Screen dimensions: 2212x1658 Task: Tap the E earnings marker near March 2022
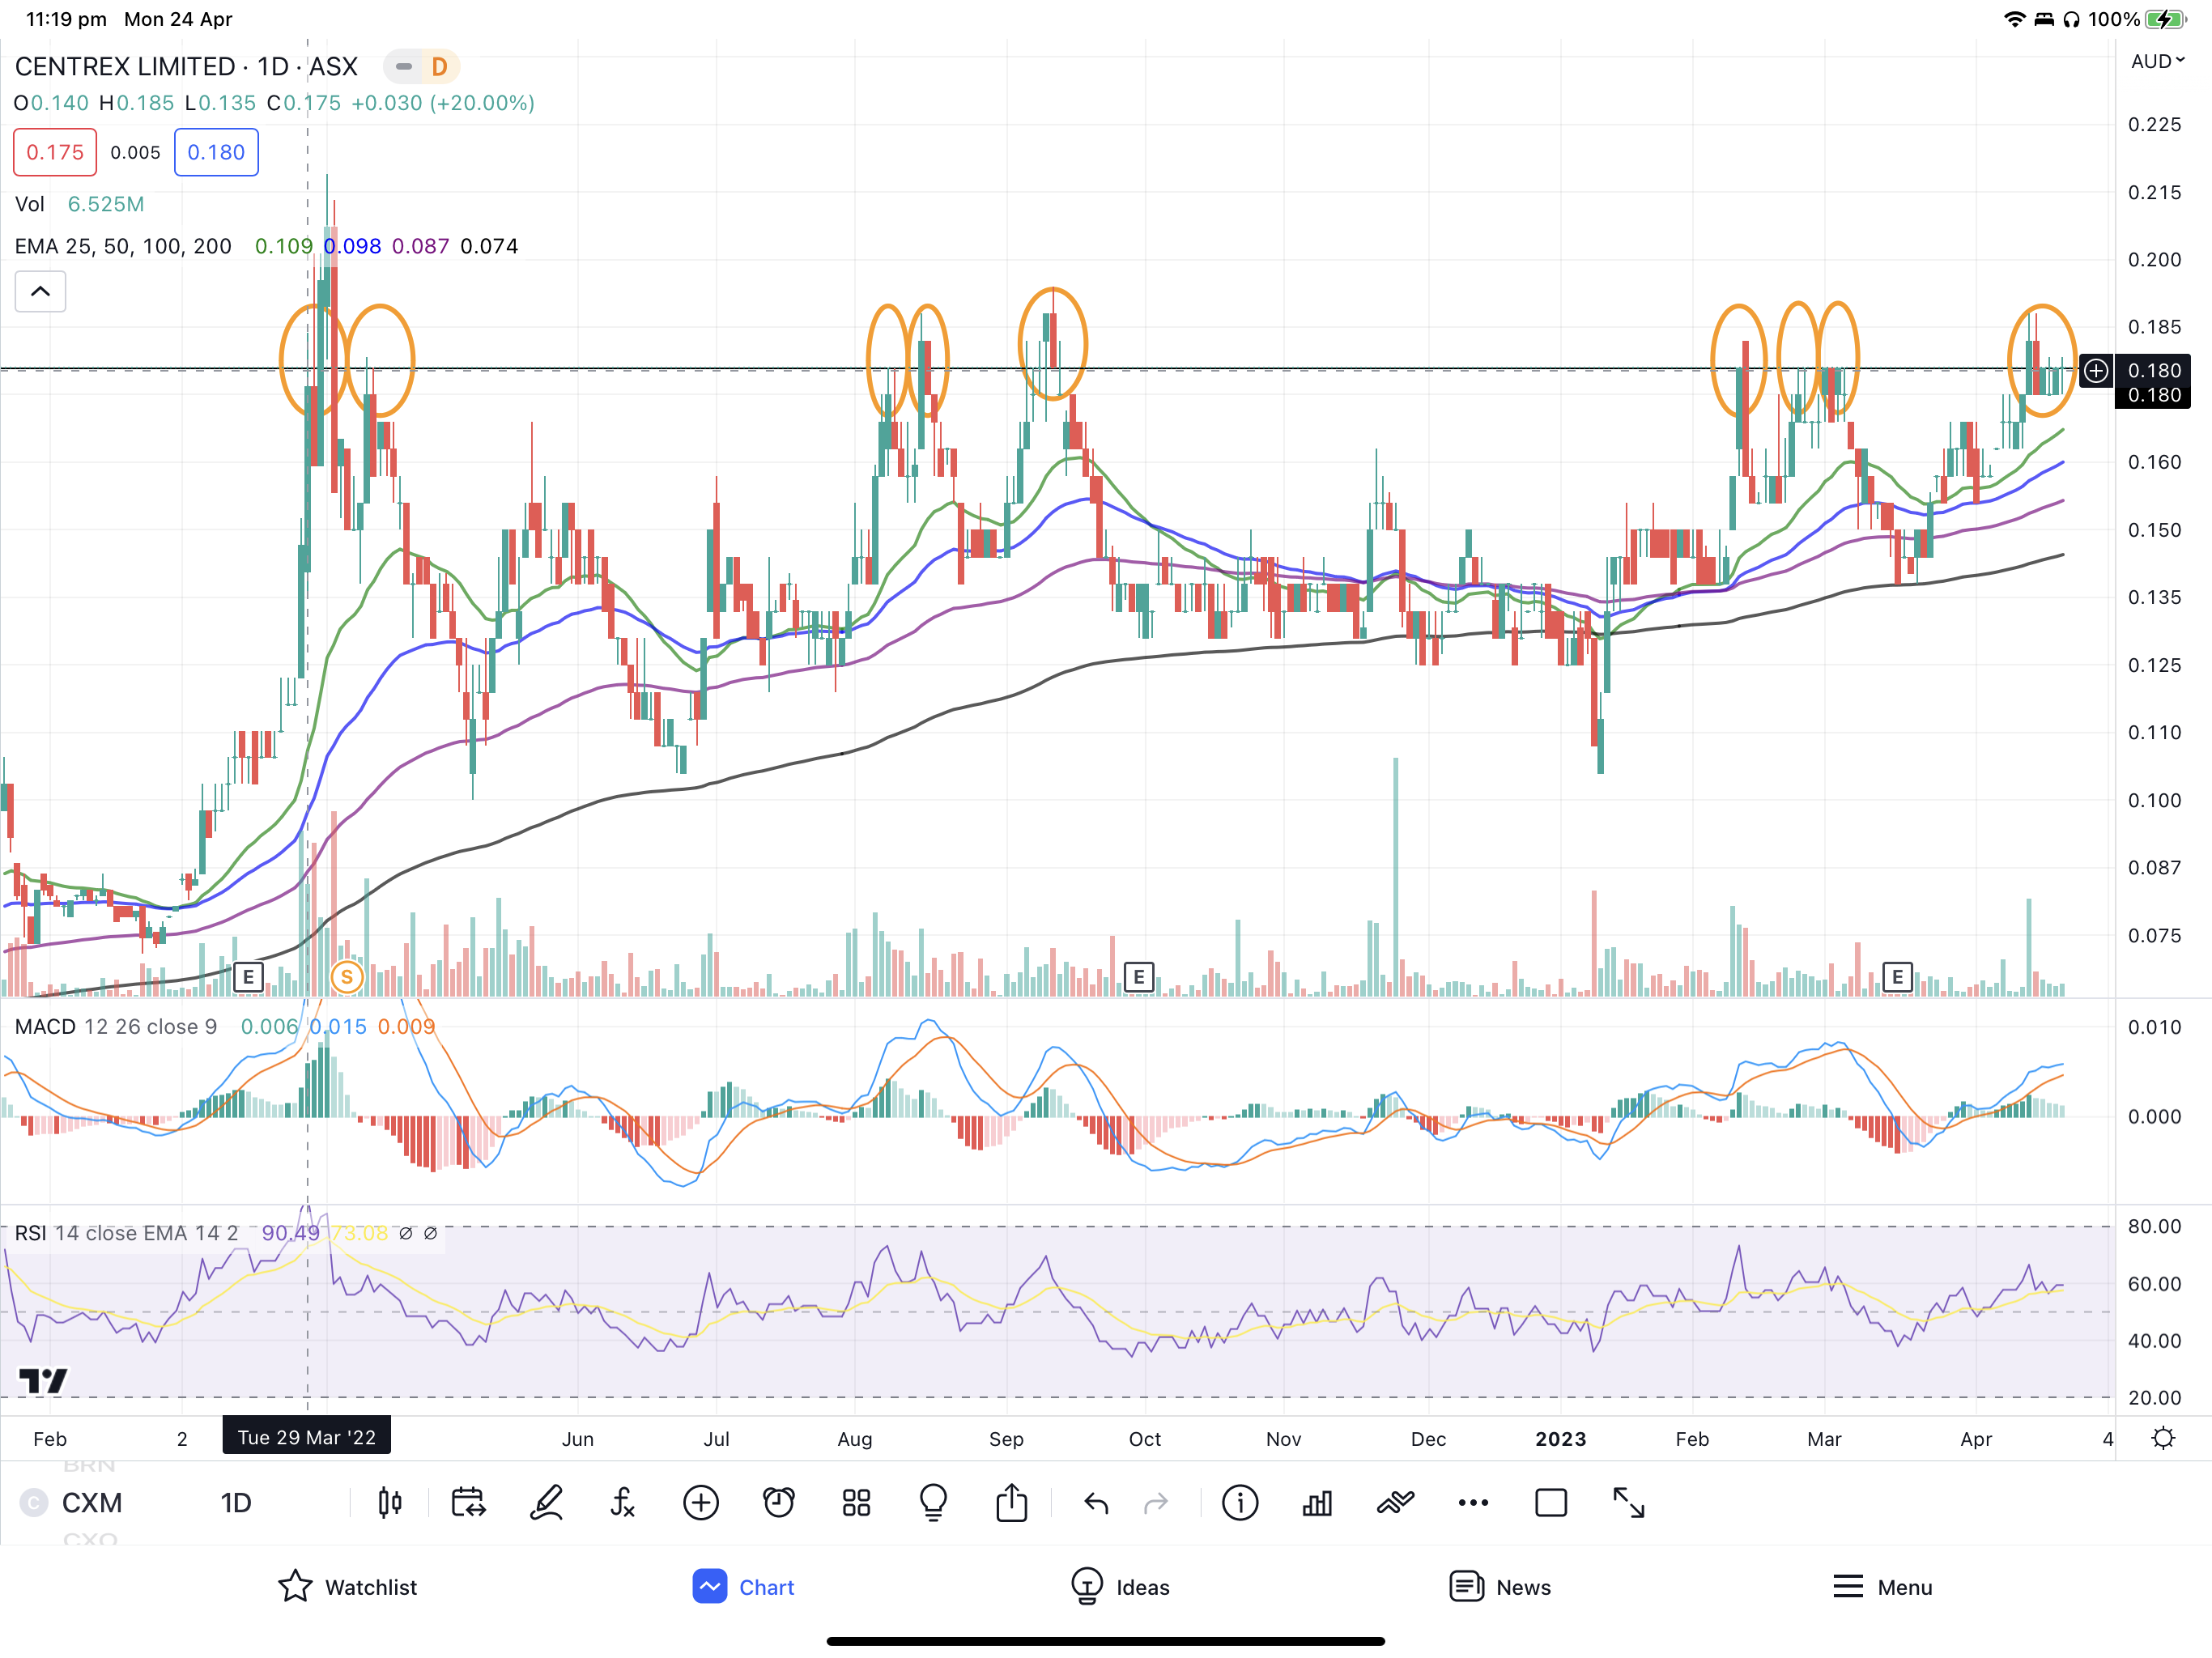tap(248, 977)
